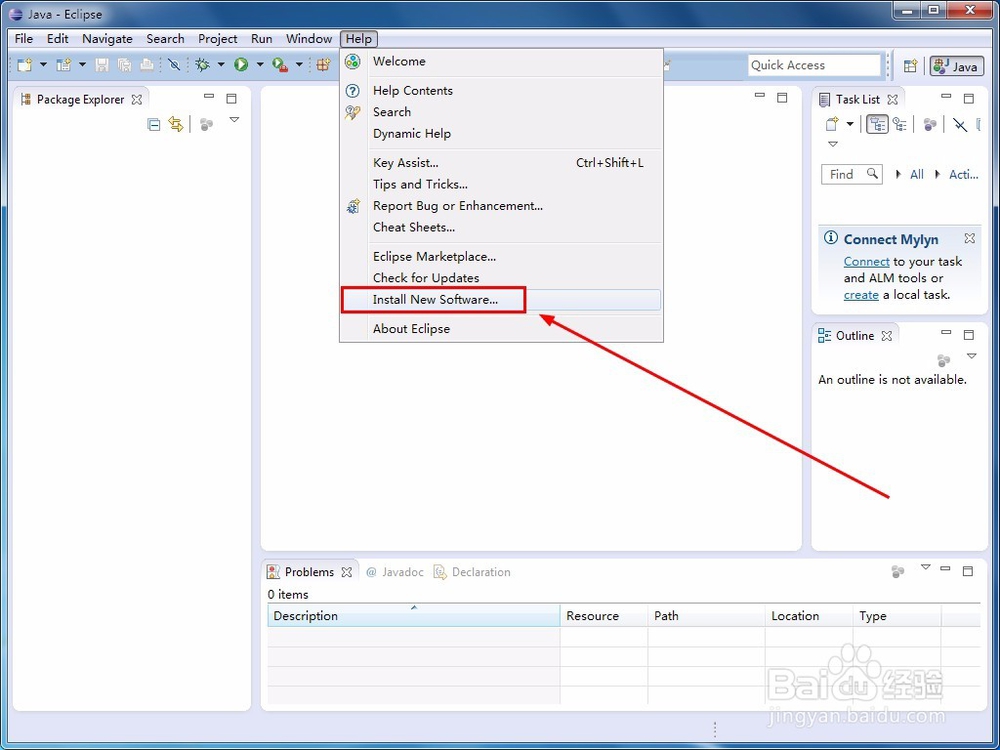Click the focus-on-task icon in Problems view
Screen dimensions: 1000x750
(898, 571)
